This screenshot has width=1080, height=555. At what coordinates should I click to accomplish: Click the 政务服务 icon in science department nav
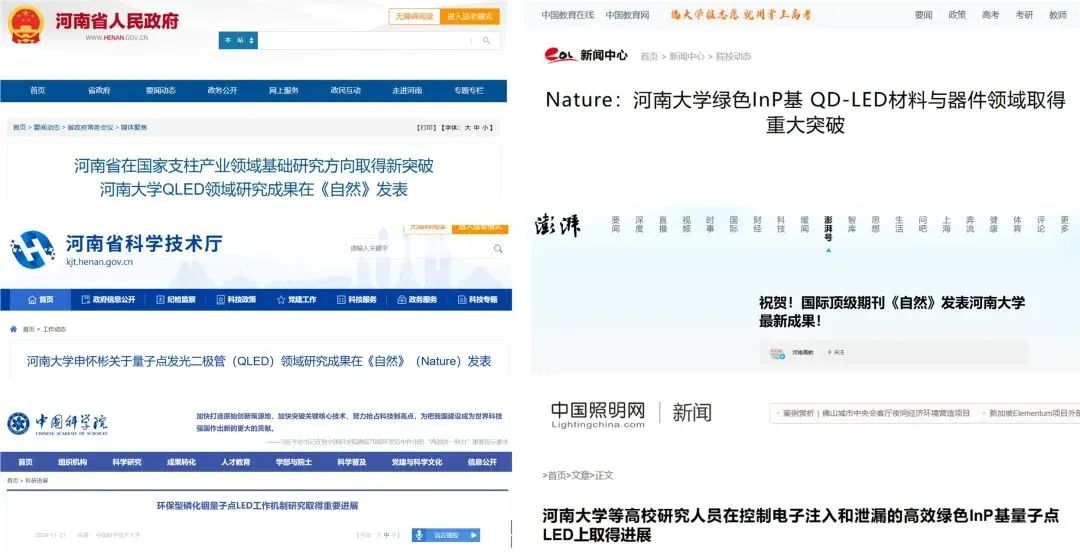coord(402,300)
